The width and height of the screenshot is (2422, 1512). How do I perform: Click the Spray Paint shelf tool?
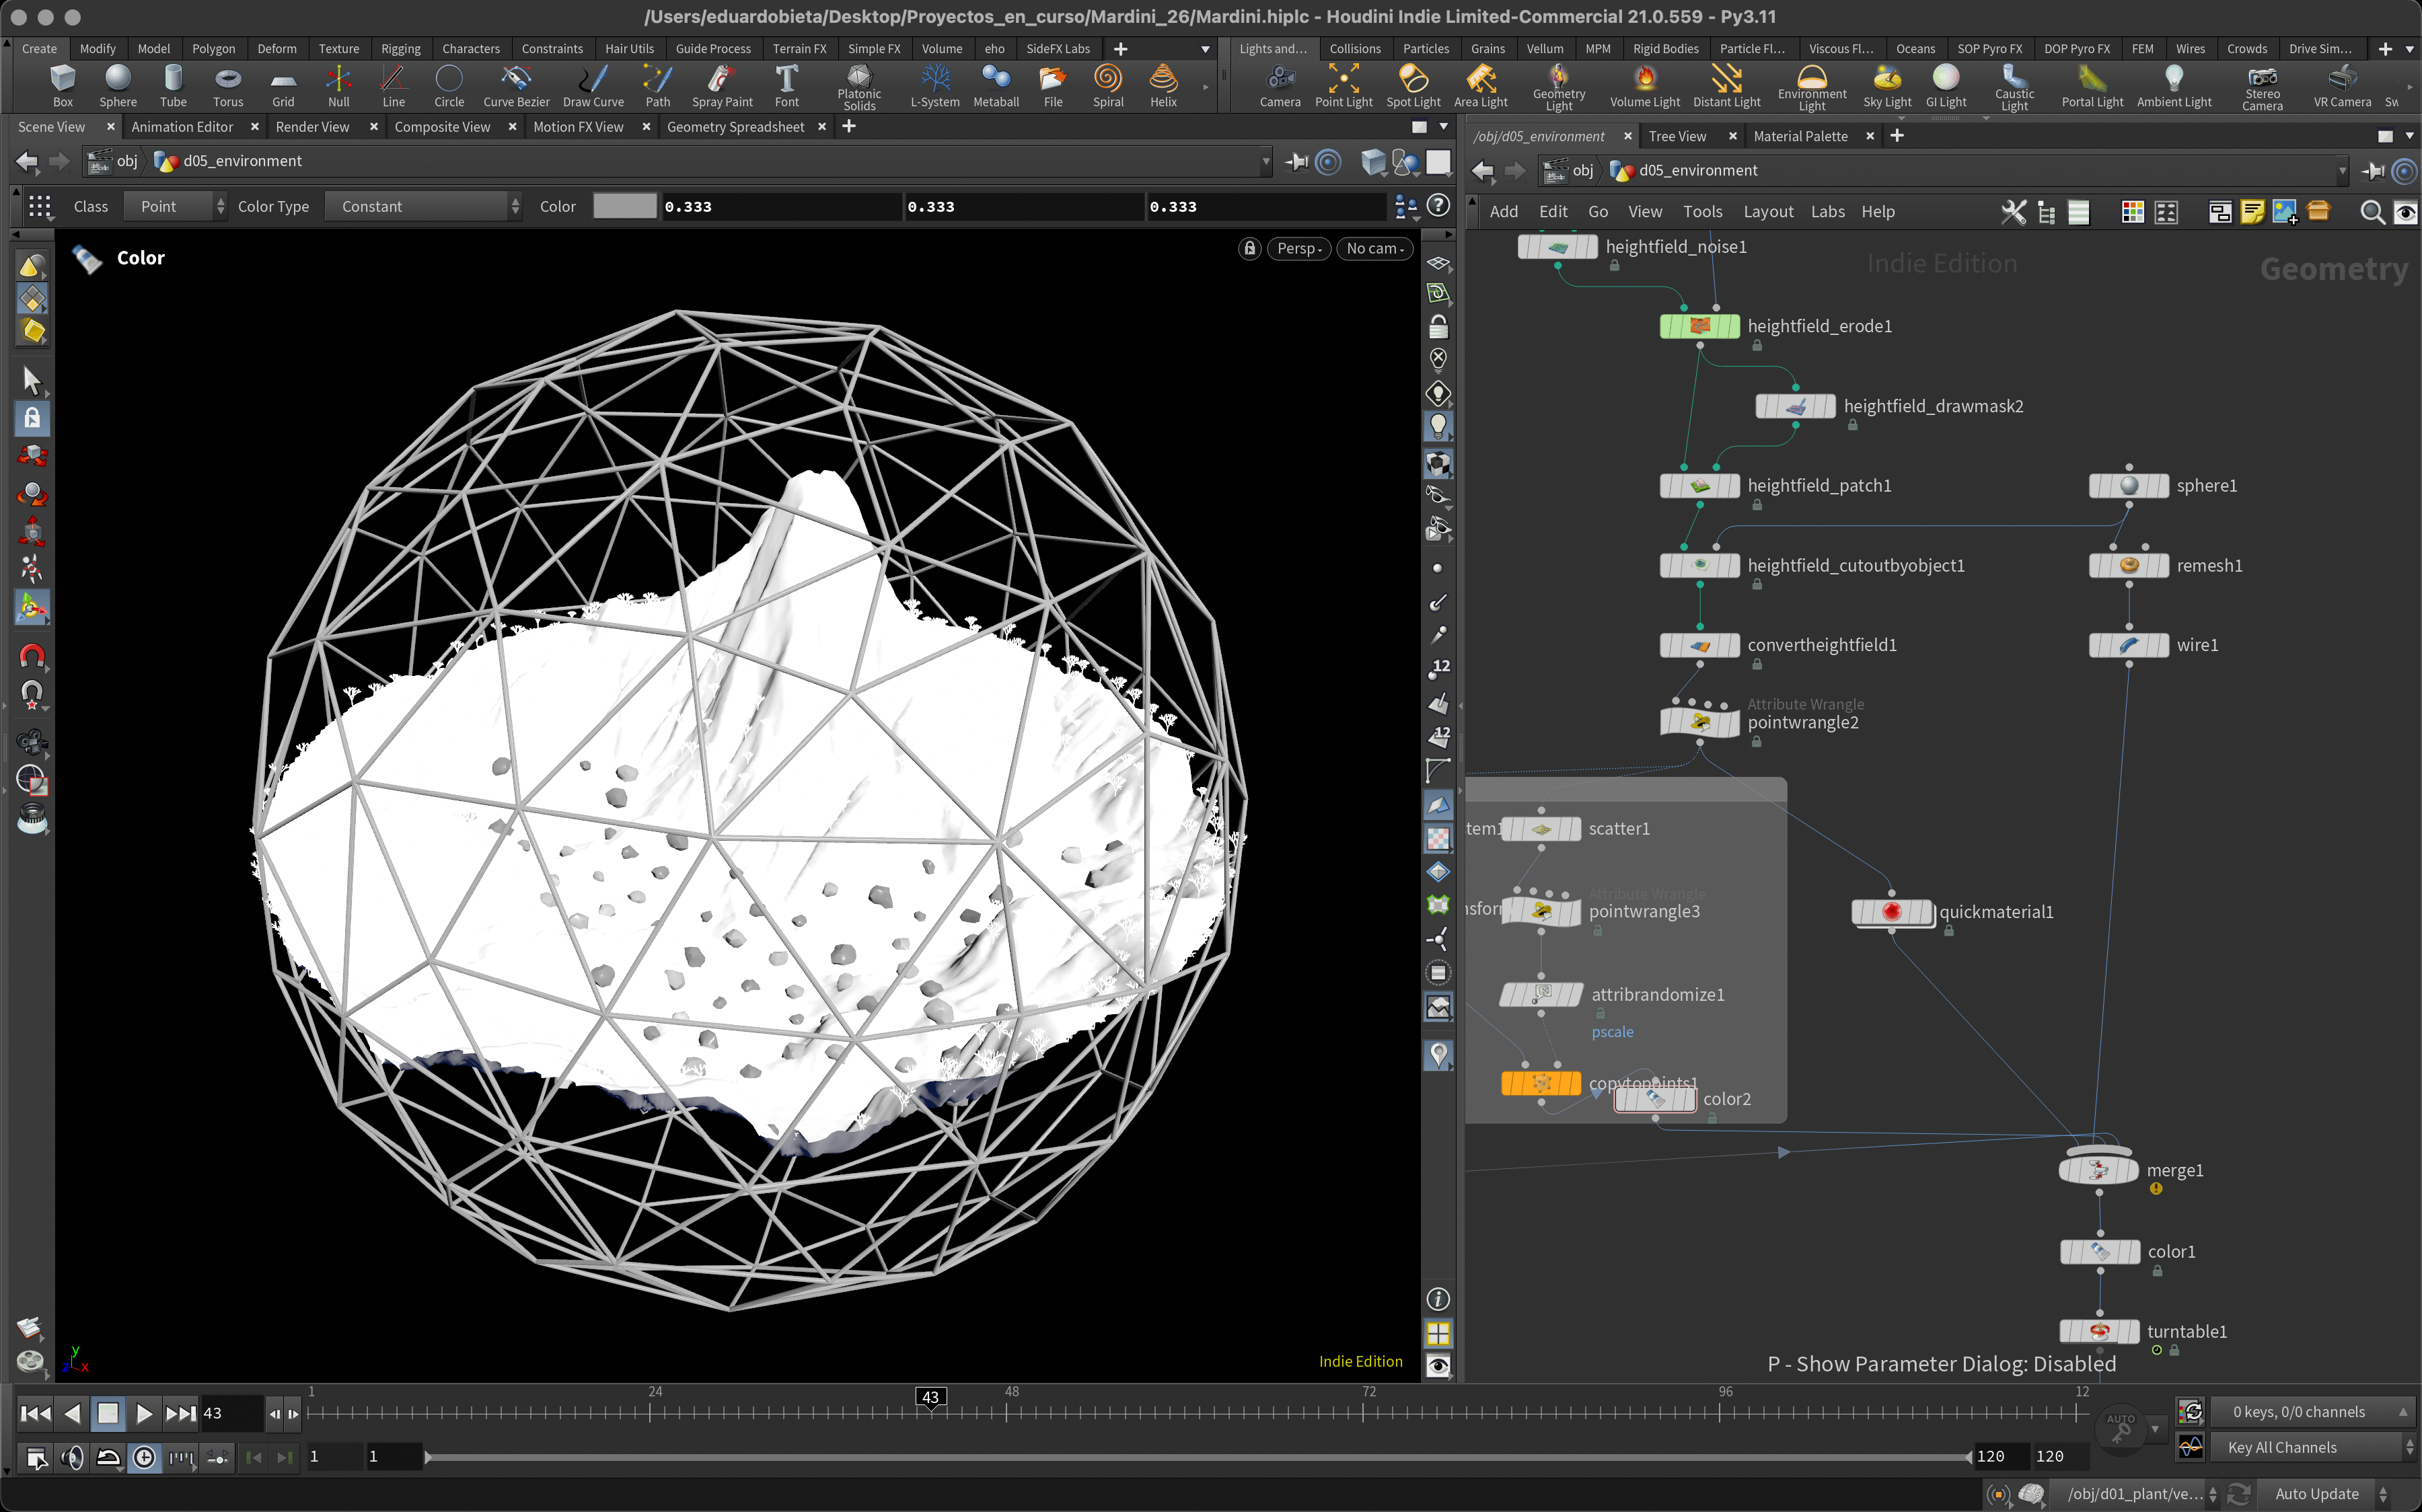tap(721, 85)
